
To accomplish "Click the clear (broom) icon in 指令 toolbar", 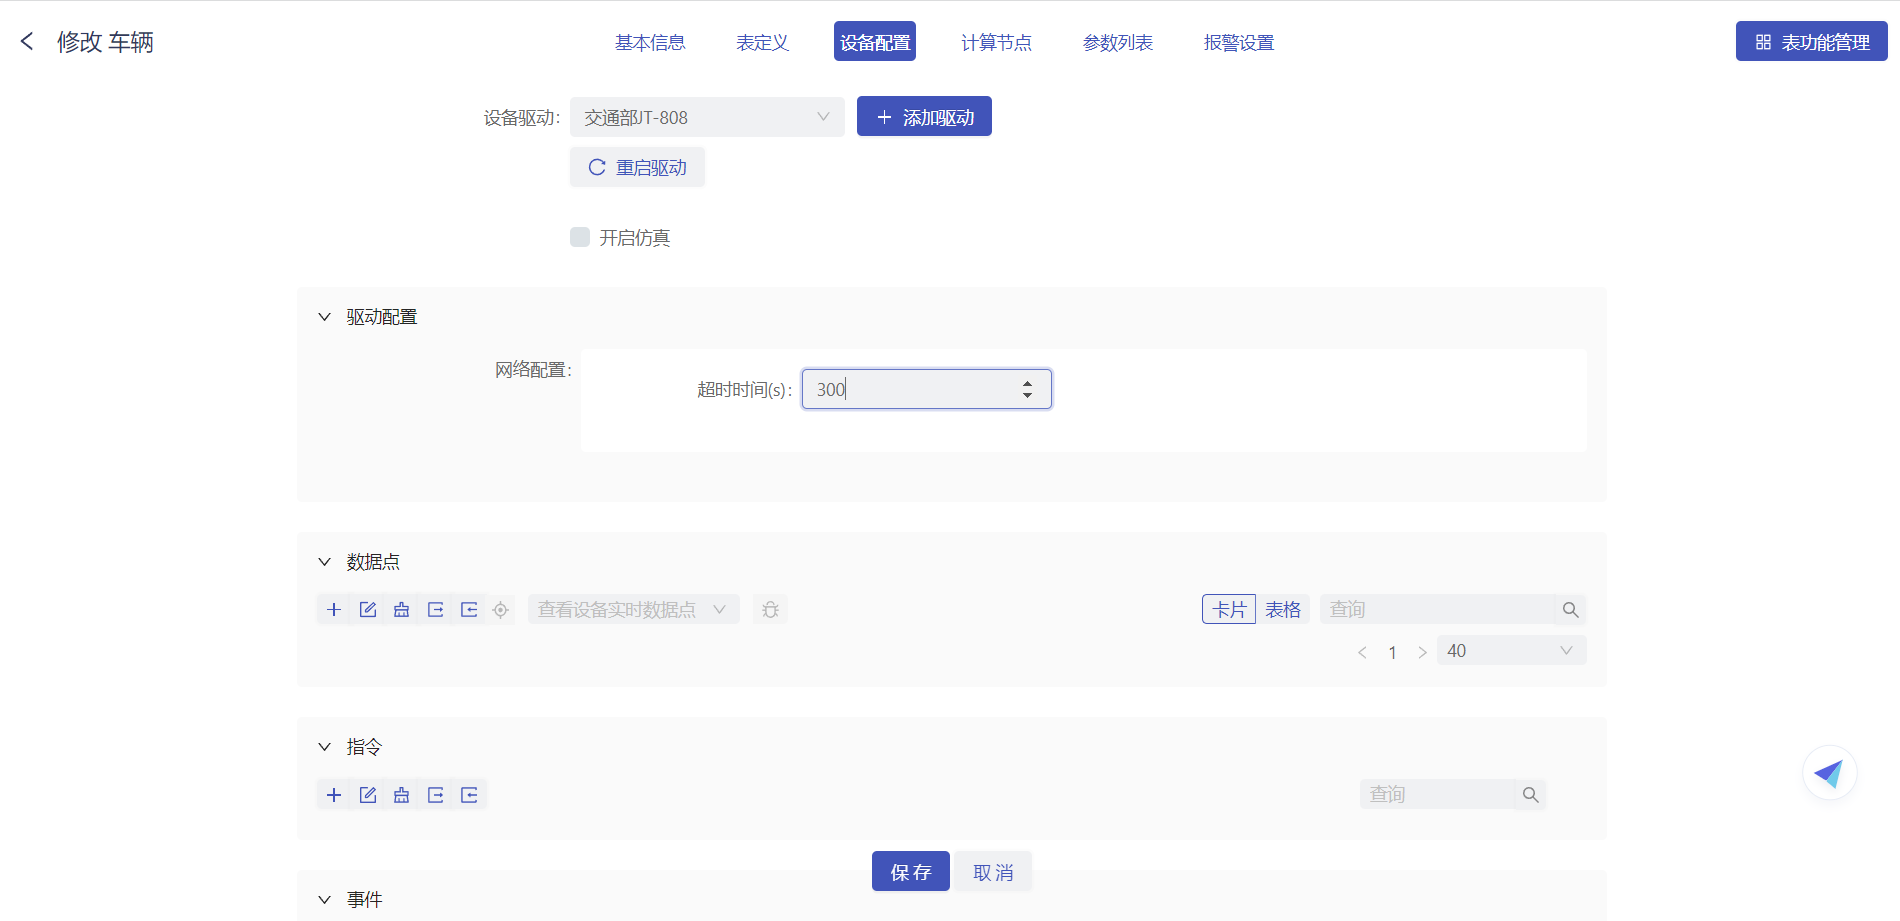I will pos(401,795).
